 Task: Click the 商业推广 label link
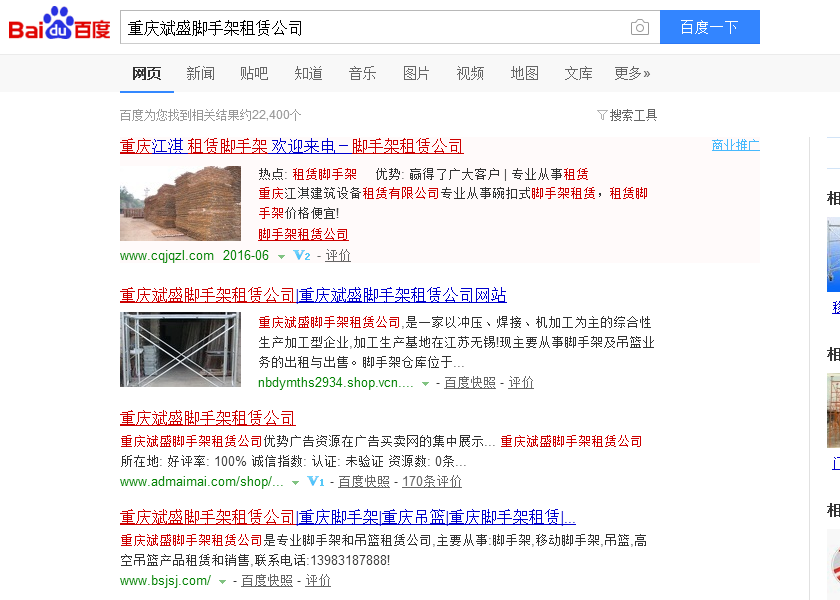click(736, 145)
